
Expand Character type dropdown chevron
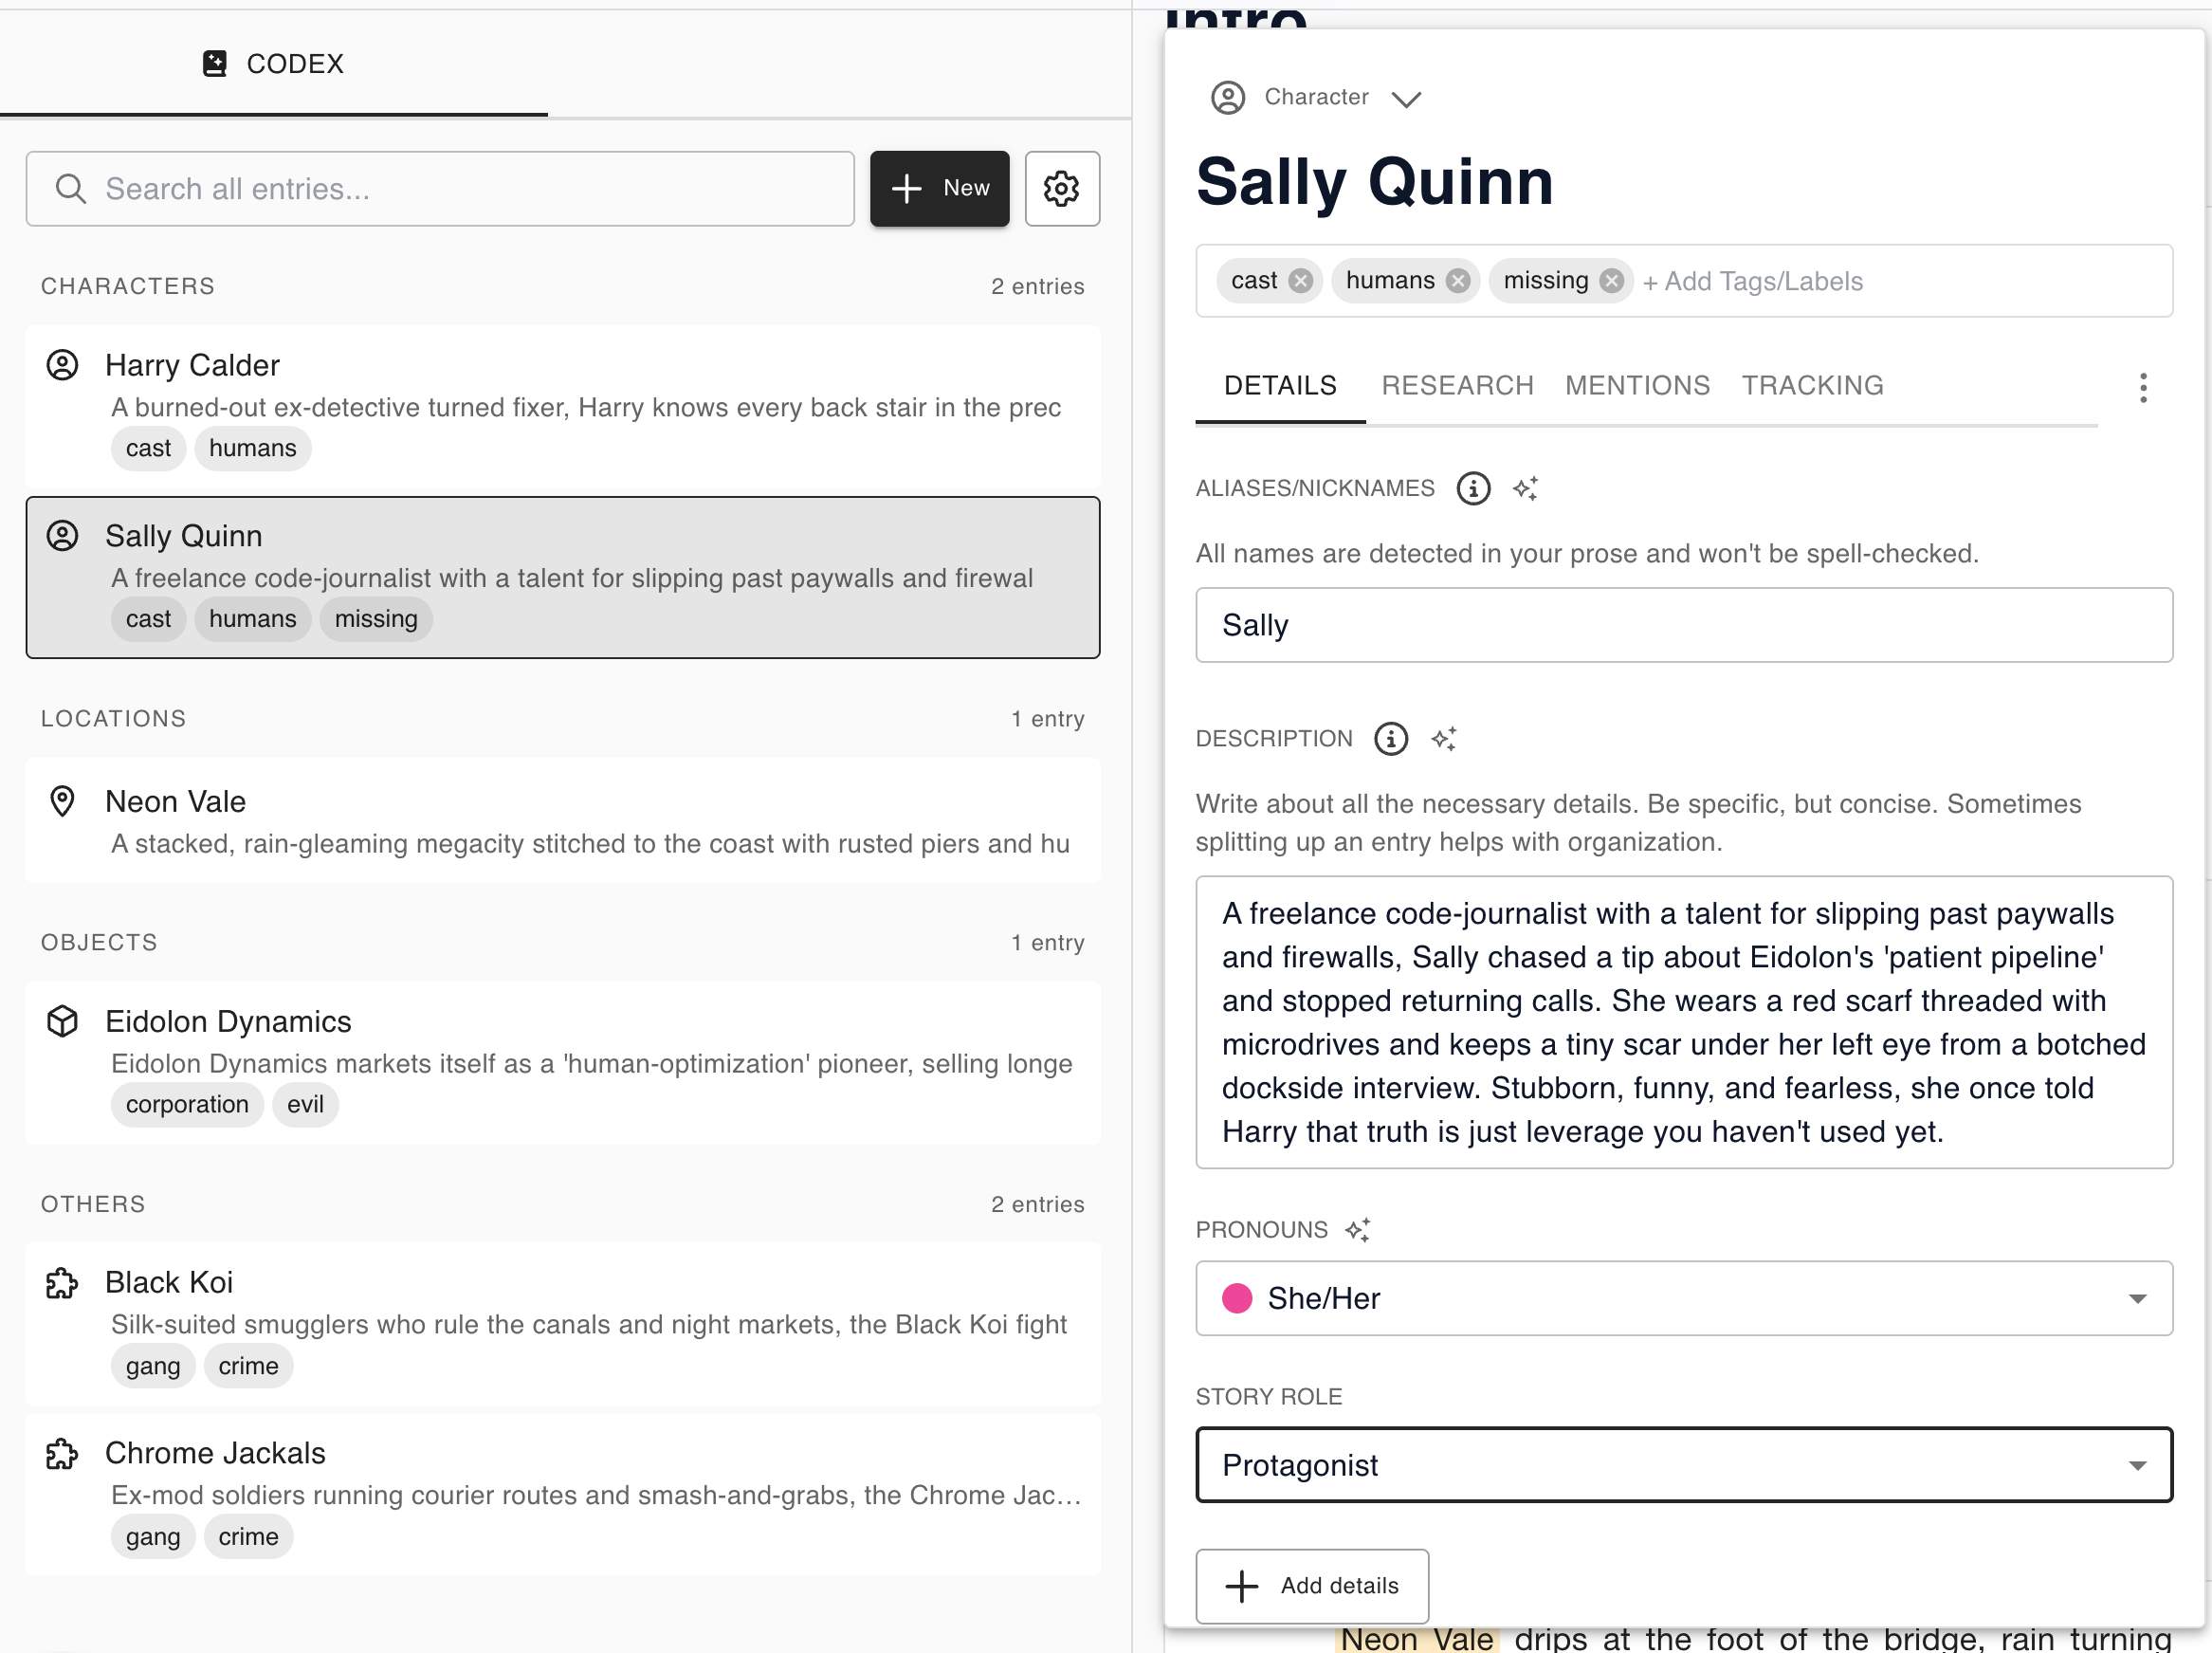point(1406,98)
